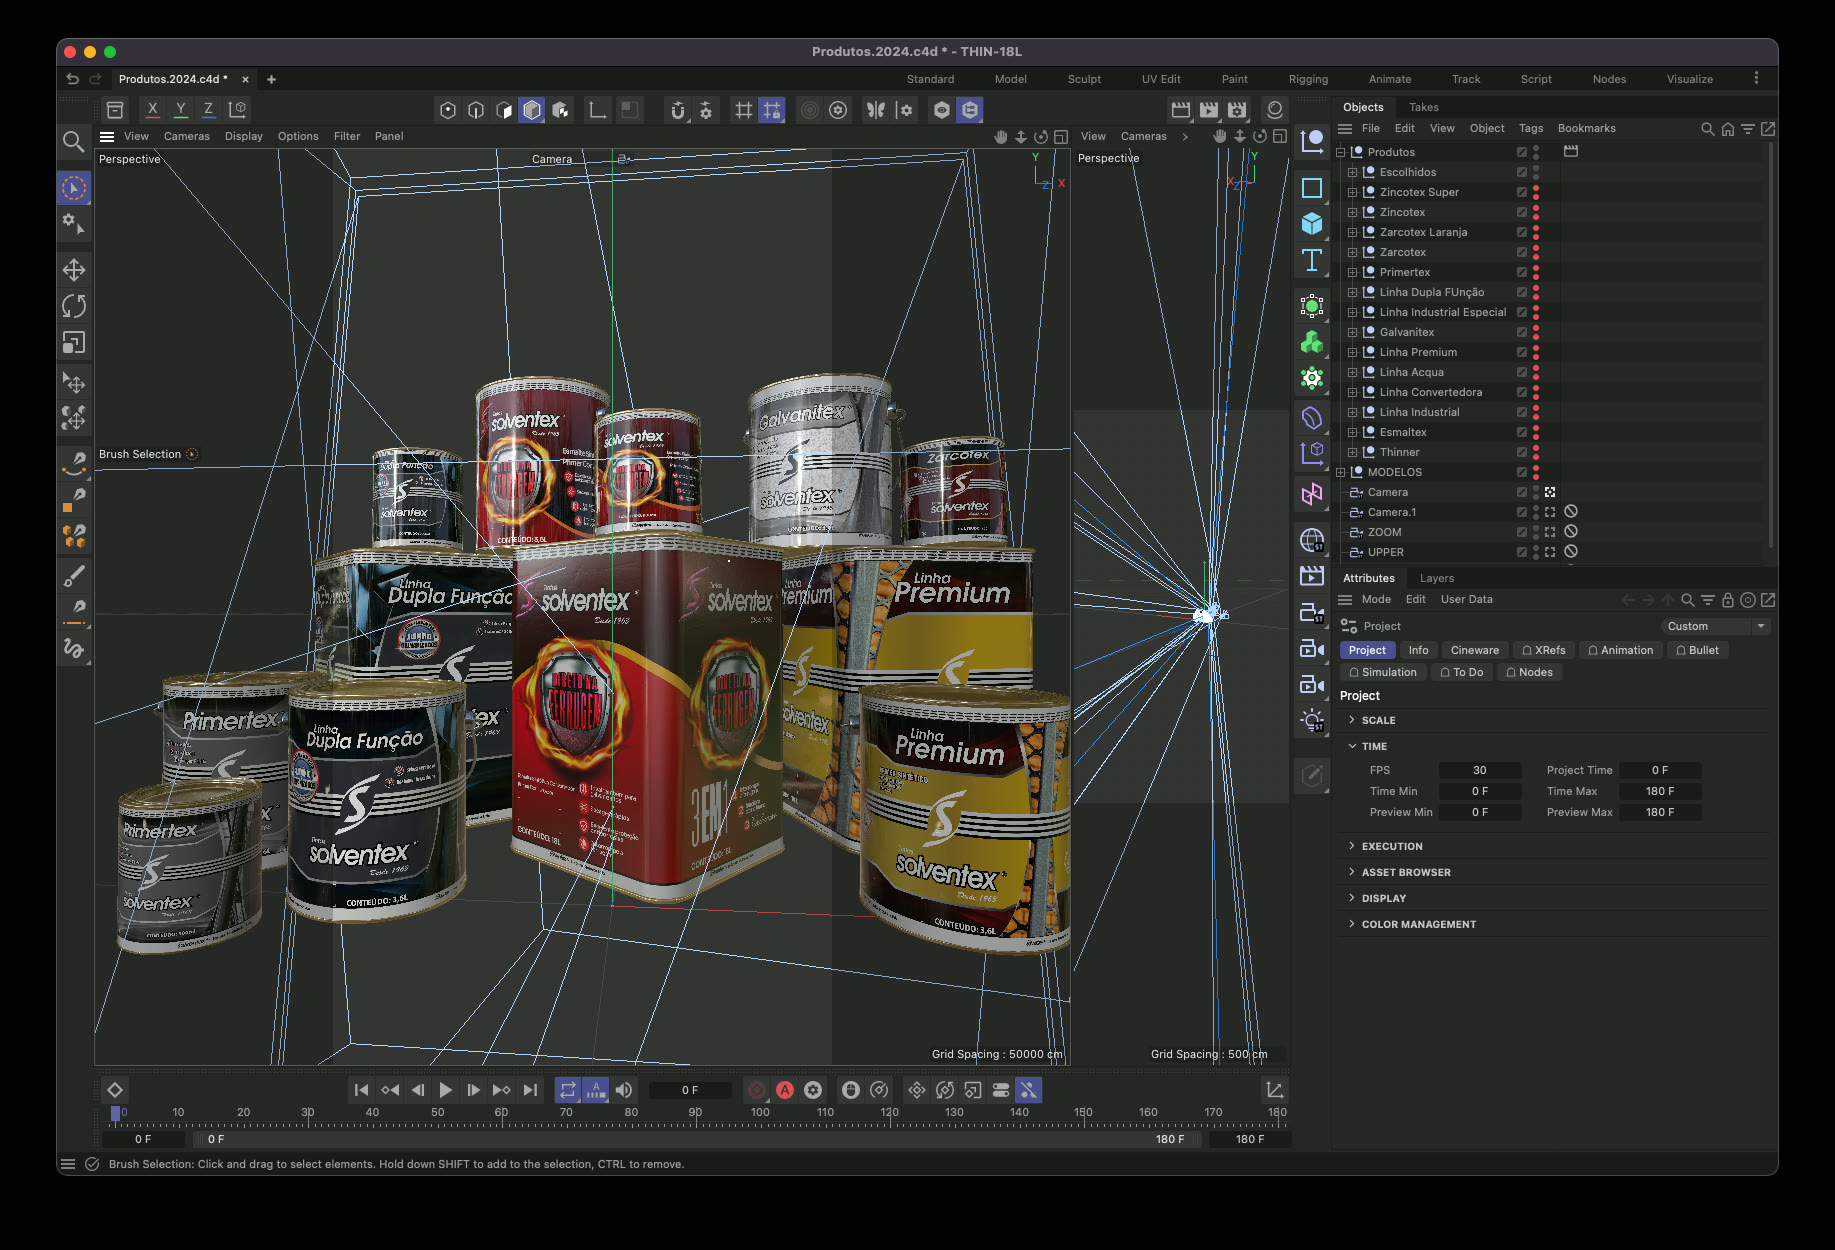The height and width of the screenshot is (1250, 1835).
Task: Toggle the animation sound speaker icon
Action: (x=624, y=1090)
